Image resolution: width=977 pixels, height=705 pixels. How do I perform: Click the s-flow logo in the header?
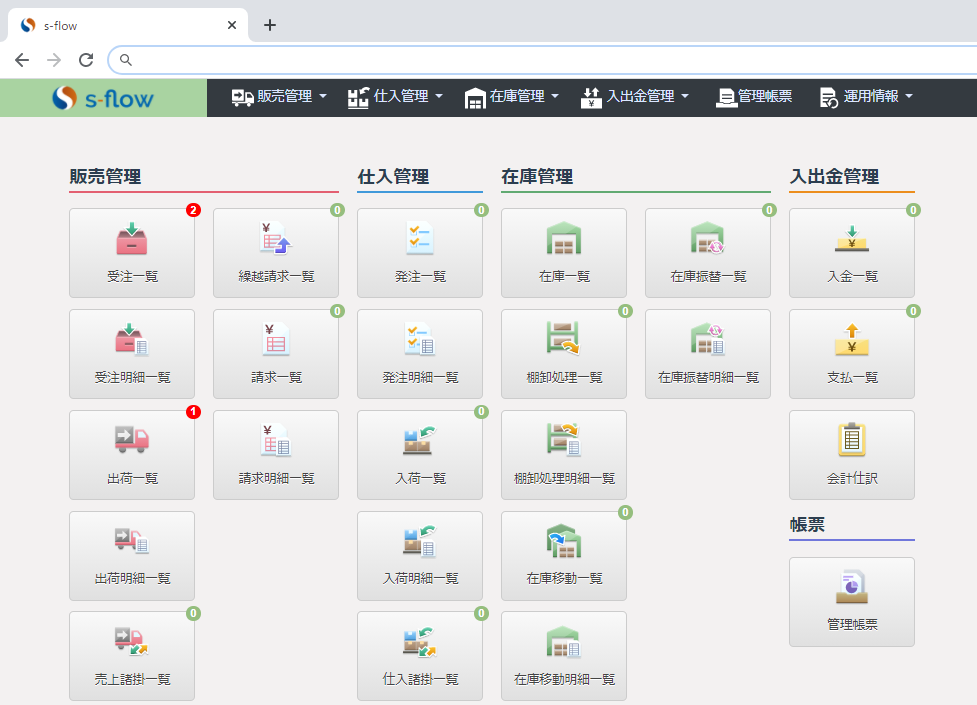coord(103,98)
